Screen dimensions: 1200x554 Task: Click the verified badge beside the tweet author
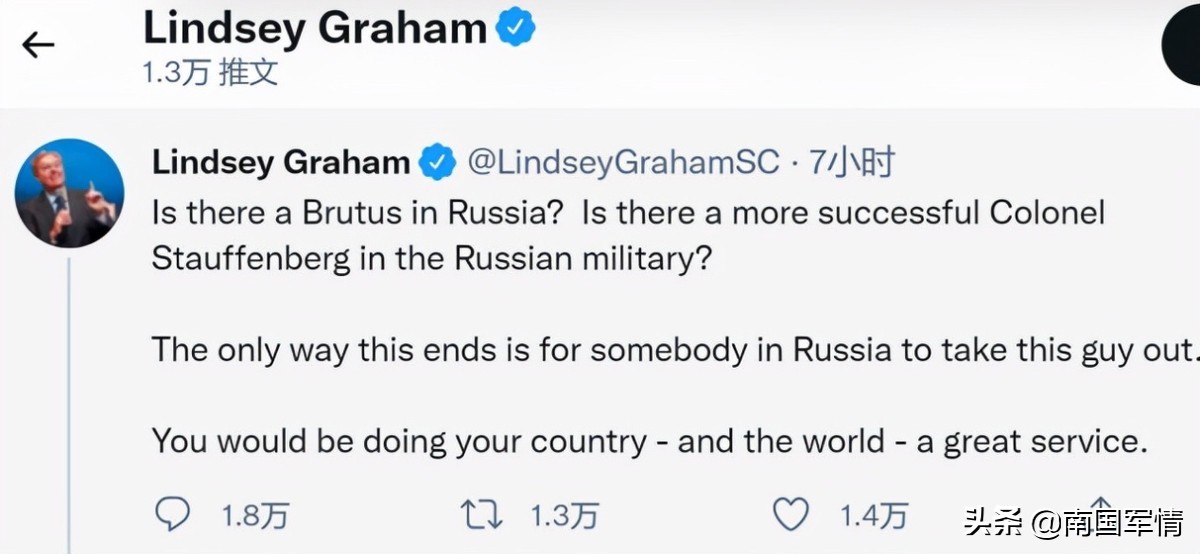tap(437, 163)
